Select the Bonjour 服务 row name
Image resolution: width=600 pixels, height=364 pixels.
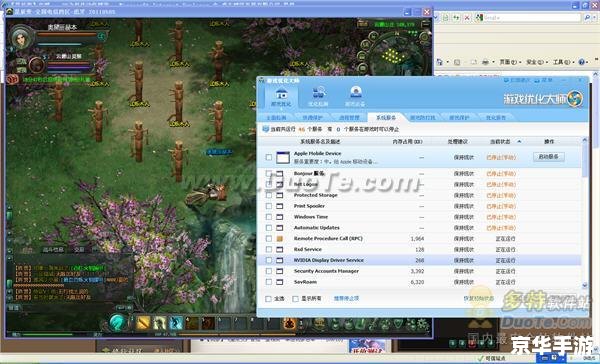coord(309,173)
